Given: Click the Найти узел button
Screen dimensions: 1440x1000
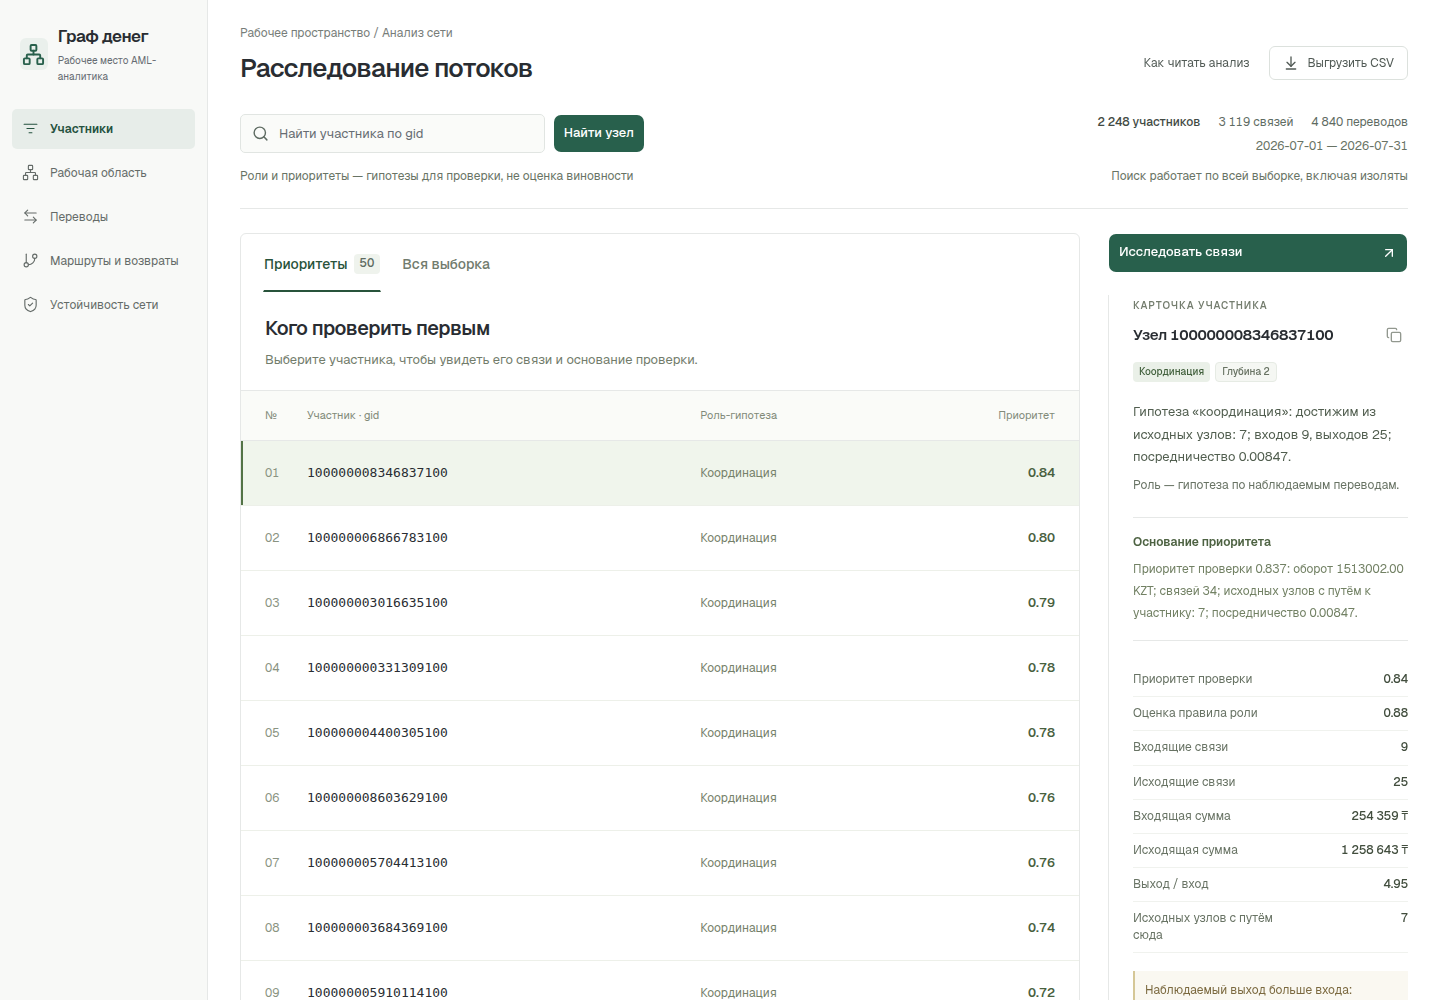Looking at the screenshot, I should point(599,133).
